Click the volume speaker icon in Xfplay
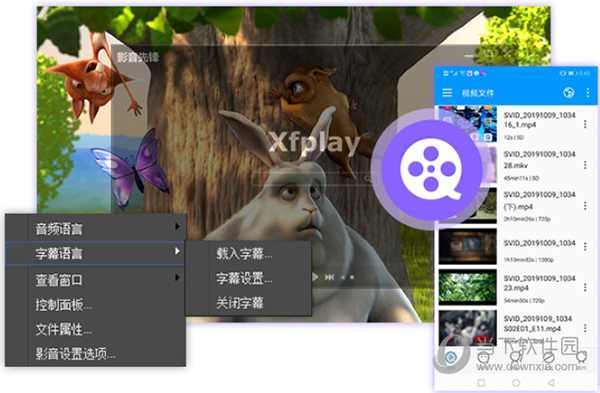 (x=343, y=277)
